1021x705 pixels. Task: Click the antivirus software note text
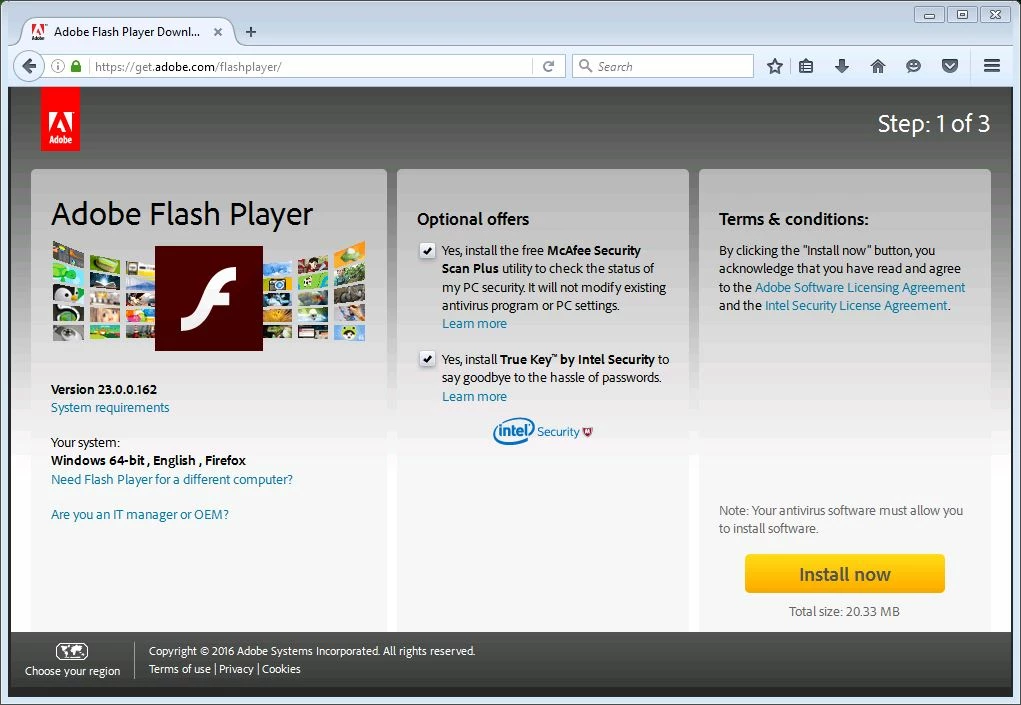pos(841,519)
